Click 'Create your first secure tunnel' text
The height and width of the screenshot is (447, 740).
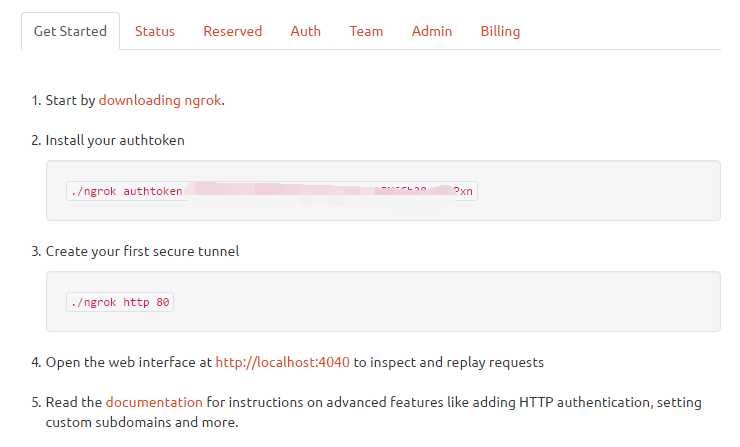[x=142, y=251]
